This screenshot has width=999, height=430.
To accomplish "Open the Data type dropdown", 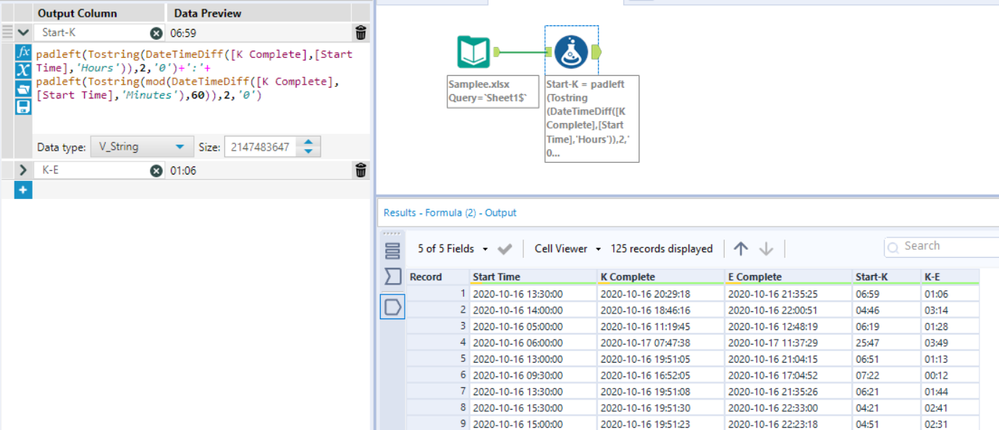I will (x=141, y=147).
